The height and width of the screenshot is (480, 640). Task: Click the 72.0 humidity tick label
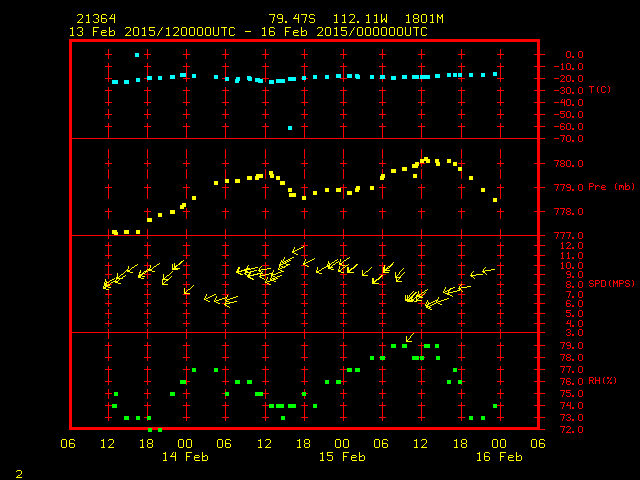(x=571, y=430)
